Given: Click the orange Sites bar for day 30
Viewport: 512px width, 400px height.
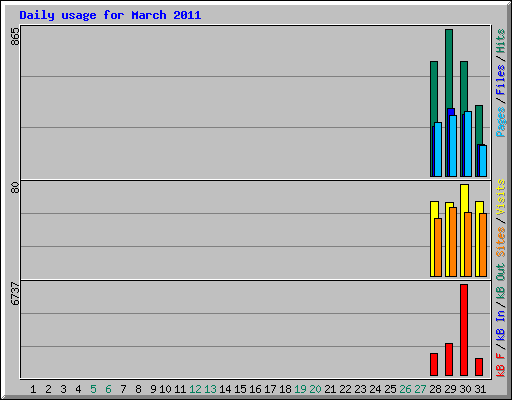Looking at the screenshot, I should [x=468, y=244].
